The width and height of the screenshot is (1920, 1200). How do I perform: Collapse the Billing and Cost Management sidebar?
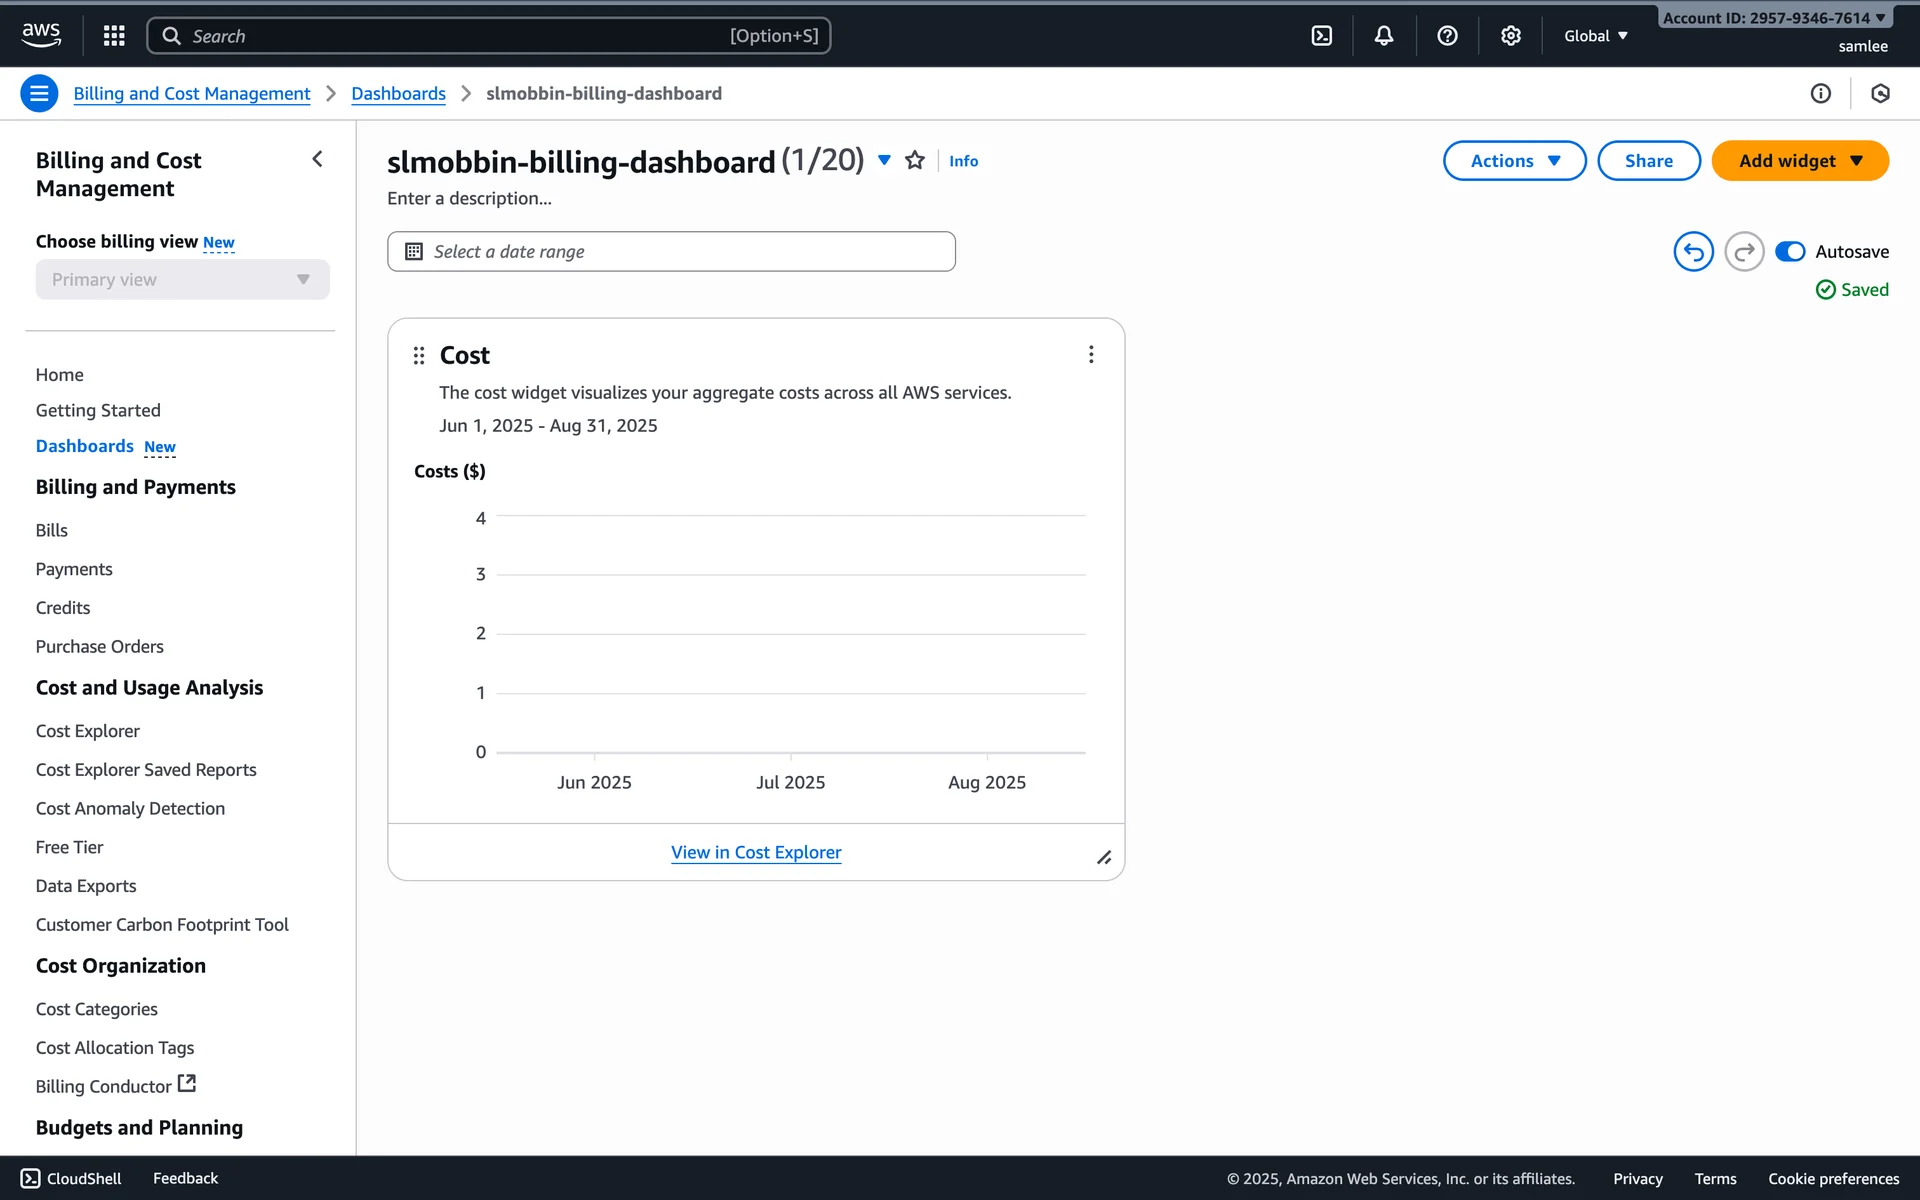coord(317,160)
